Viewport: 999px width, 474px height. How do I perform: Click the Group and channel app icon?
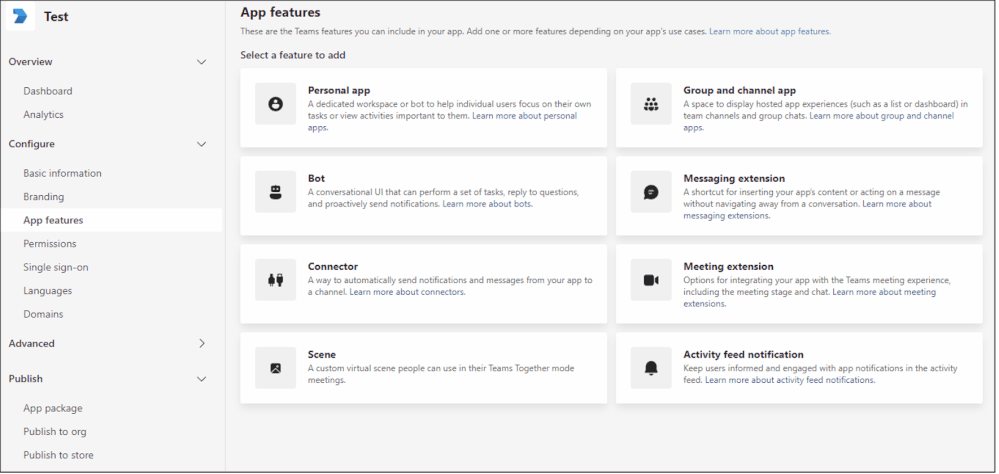pos(651,104)
